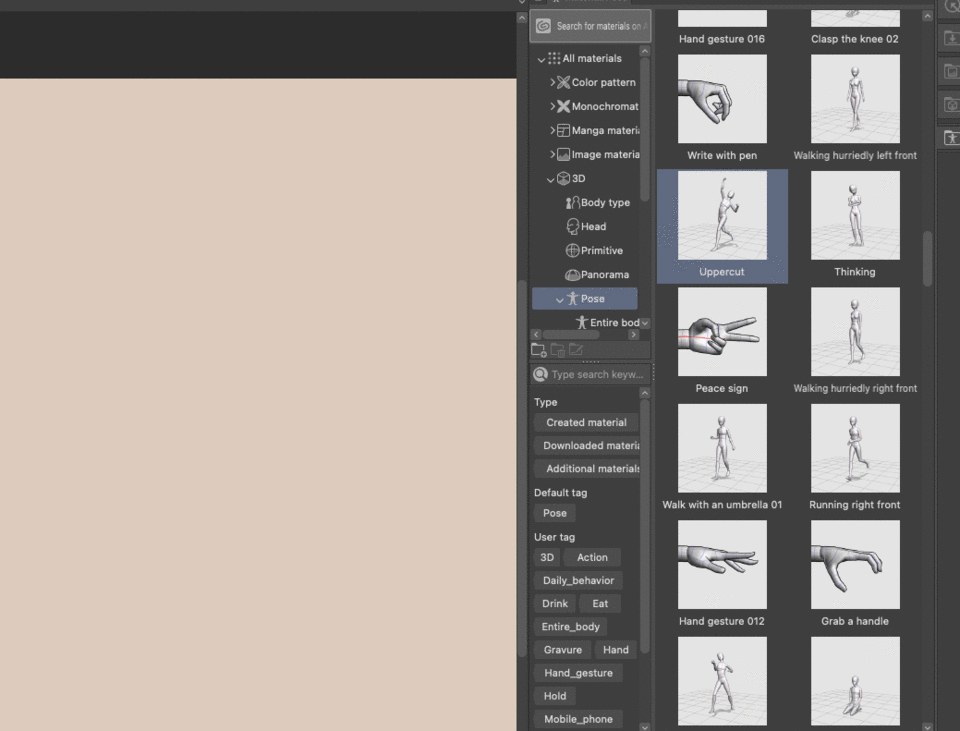Create a new material folder
The image size is (960, 731).
(x=539, y=350)
